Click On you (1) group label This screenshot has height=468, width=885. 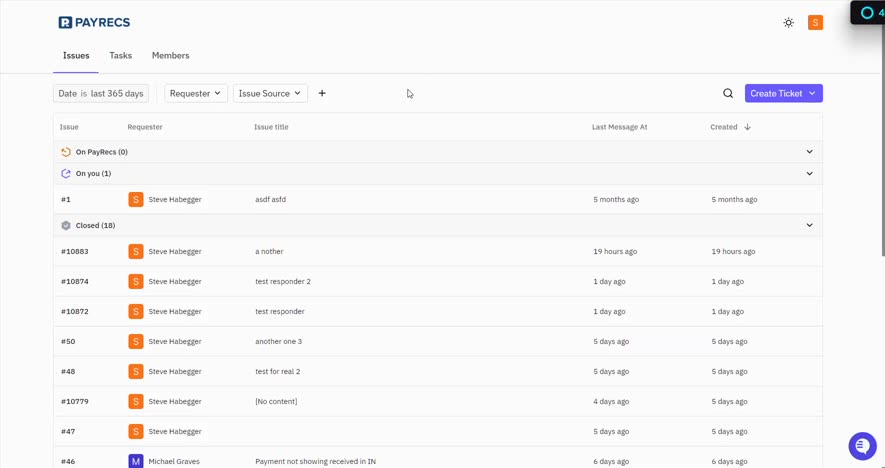[x=93, y=173]
